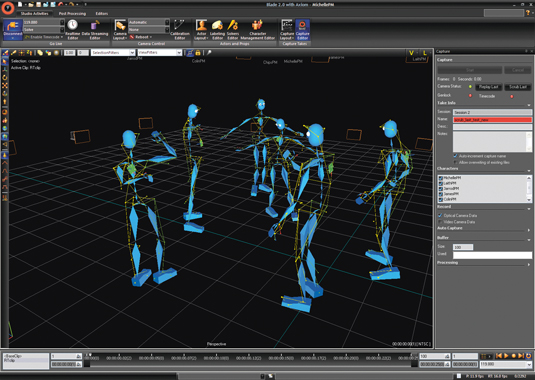Click the help question mark icon
This screenshot has height=380, width=535.
(529, 13)
